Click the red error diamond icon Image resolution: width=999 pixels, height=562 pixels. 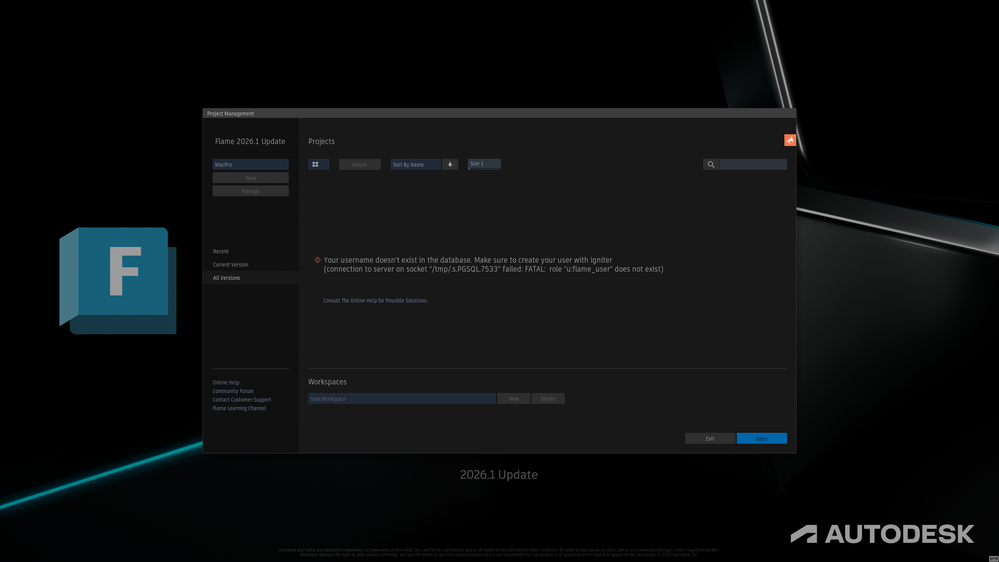pyautogui.click(x=317, y=260)
